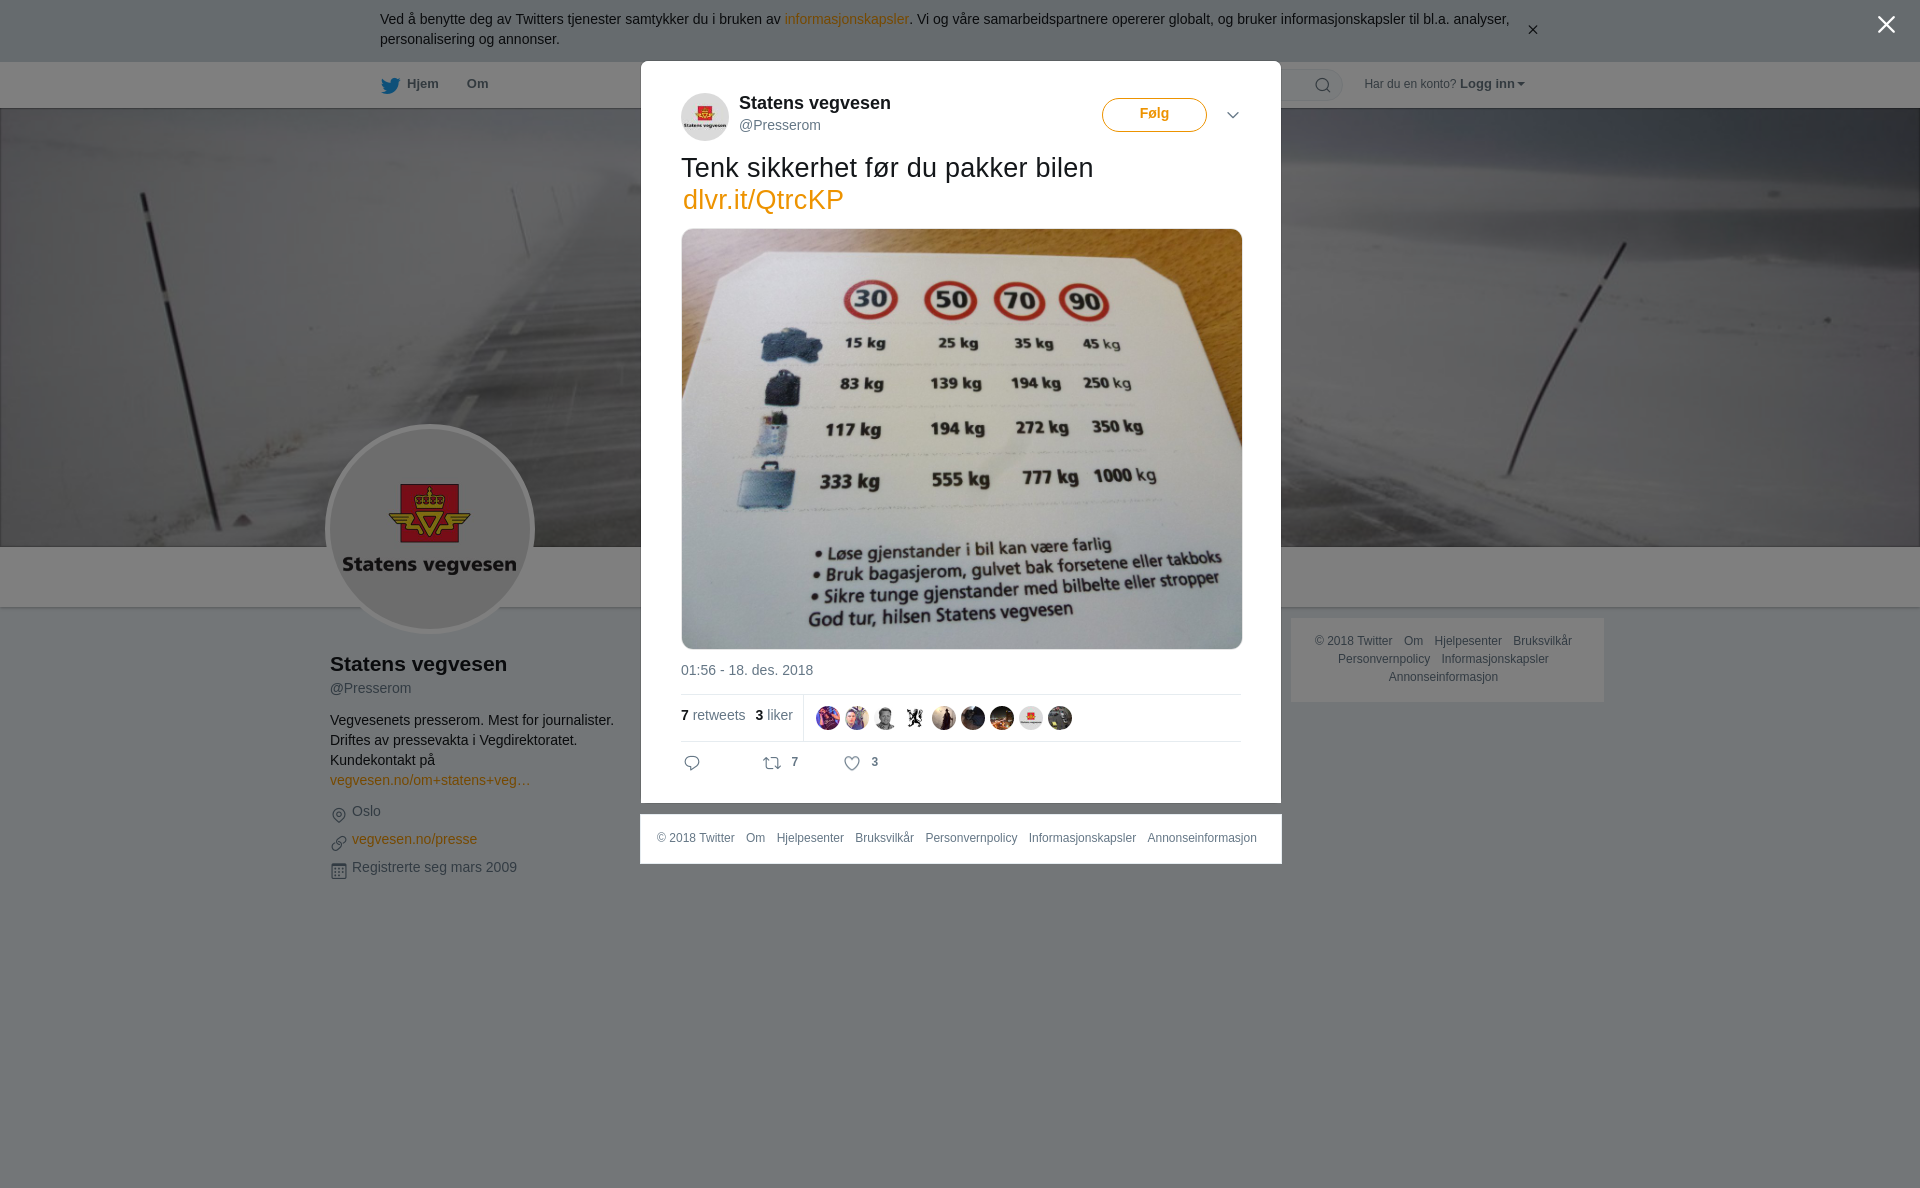View the list of 7 retweets
1920x1188 pixels.
(x=713, y=716)
